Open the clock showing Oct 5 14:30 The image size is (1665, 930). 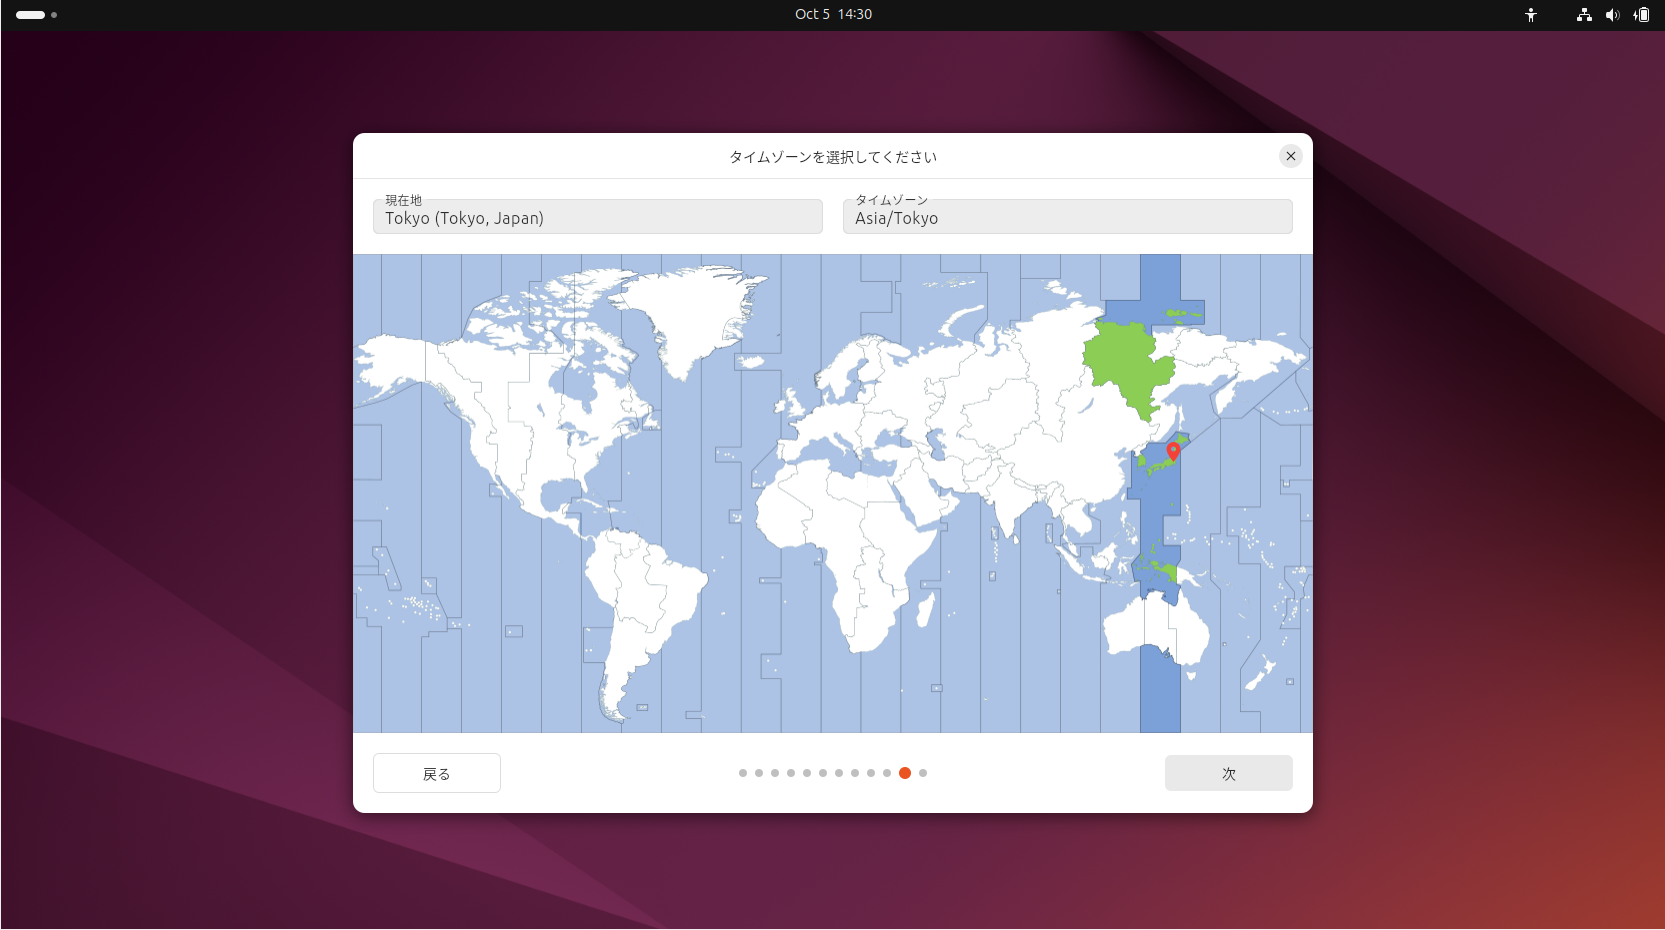[x=833, y=14]
